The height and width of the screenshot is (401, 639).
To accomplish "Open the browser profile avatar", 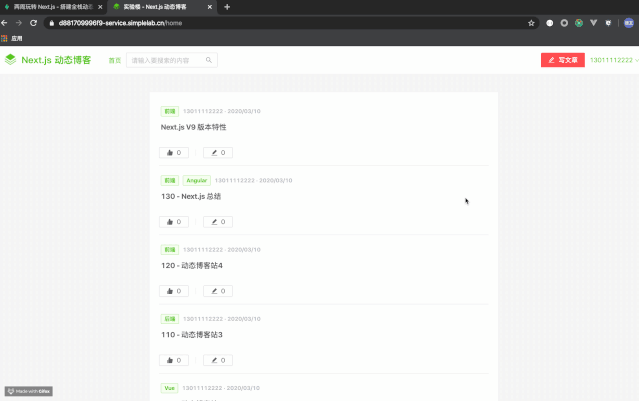I will click(x=629, y=23).
